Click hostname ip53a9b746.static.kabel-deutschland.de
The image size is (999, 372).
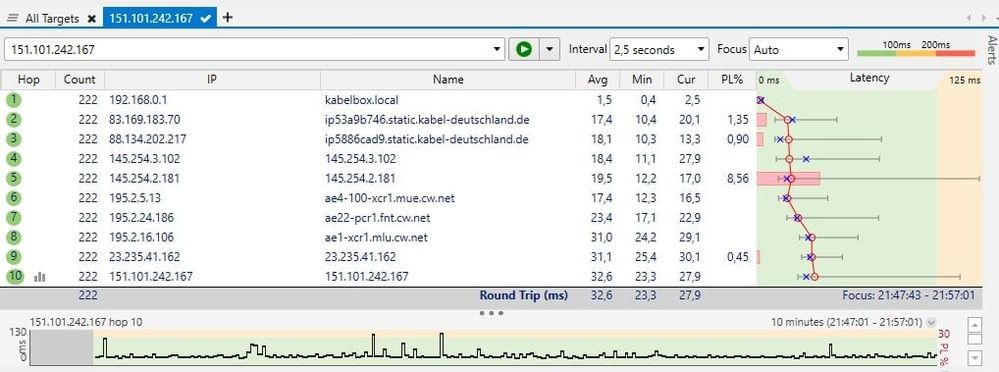[427, 120]
